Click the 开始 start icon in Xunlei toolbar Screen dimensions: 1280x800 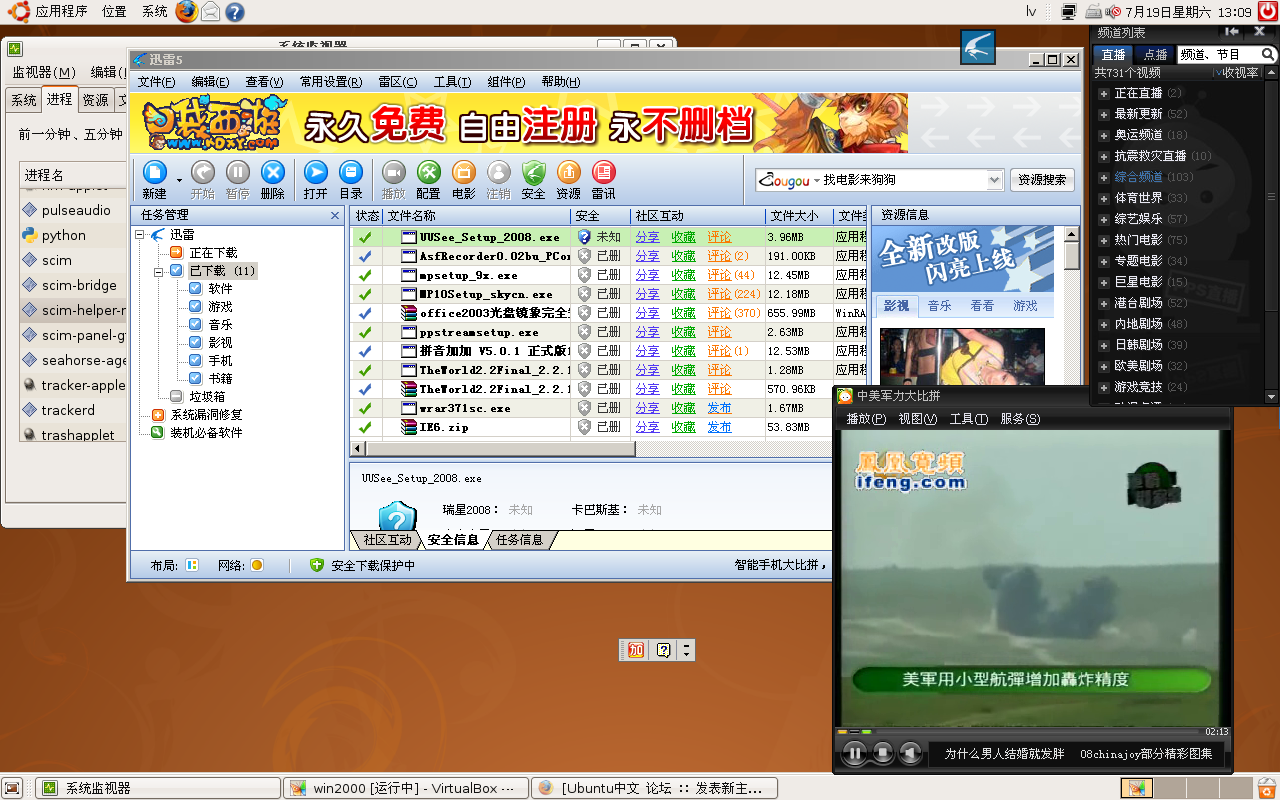(203, 172)
